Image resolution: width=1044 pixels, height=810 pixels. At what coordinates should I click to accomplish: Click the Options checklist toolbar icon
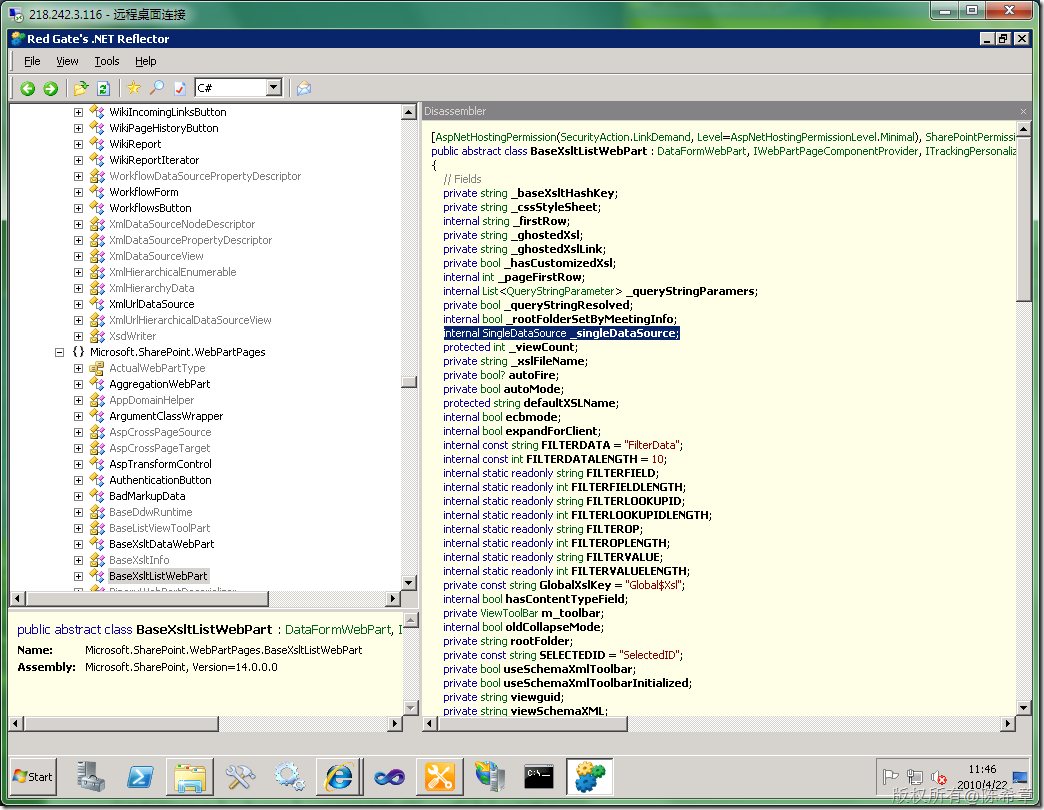179,88
